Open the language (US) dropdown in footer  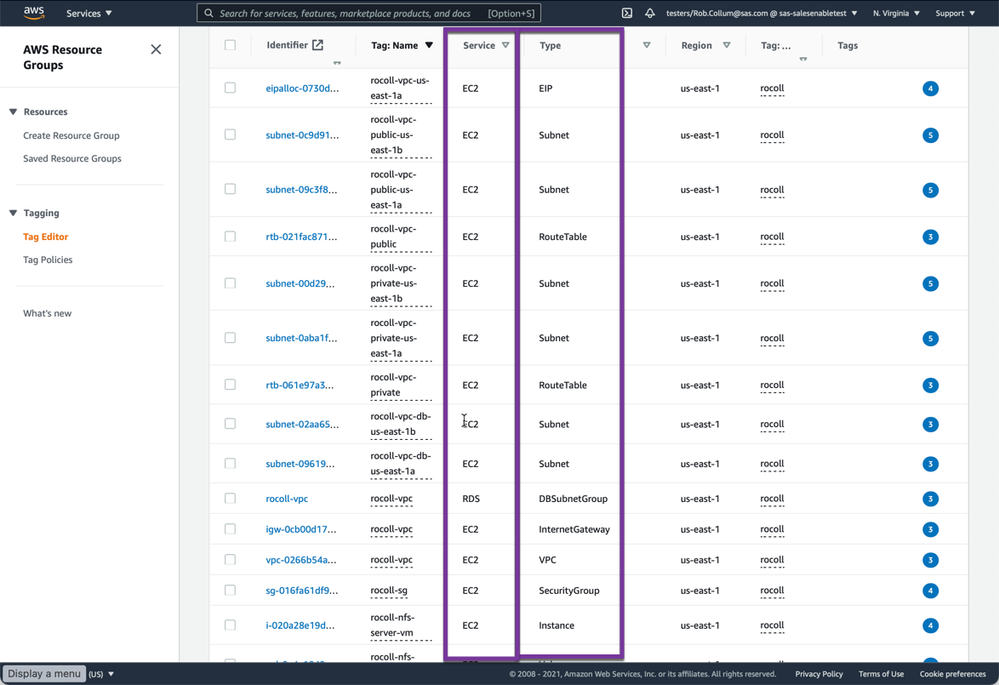(101, 674)
